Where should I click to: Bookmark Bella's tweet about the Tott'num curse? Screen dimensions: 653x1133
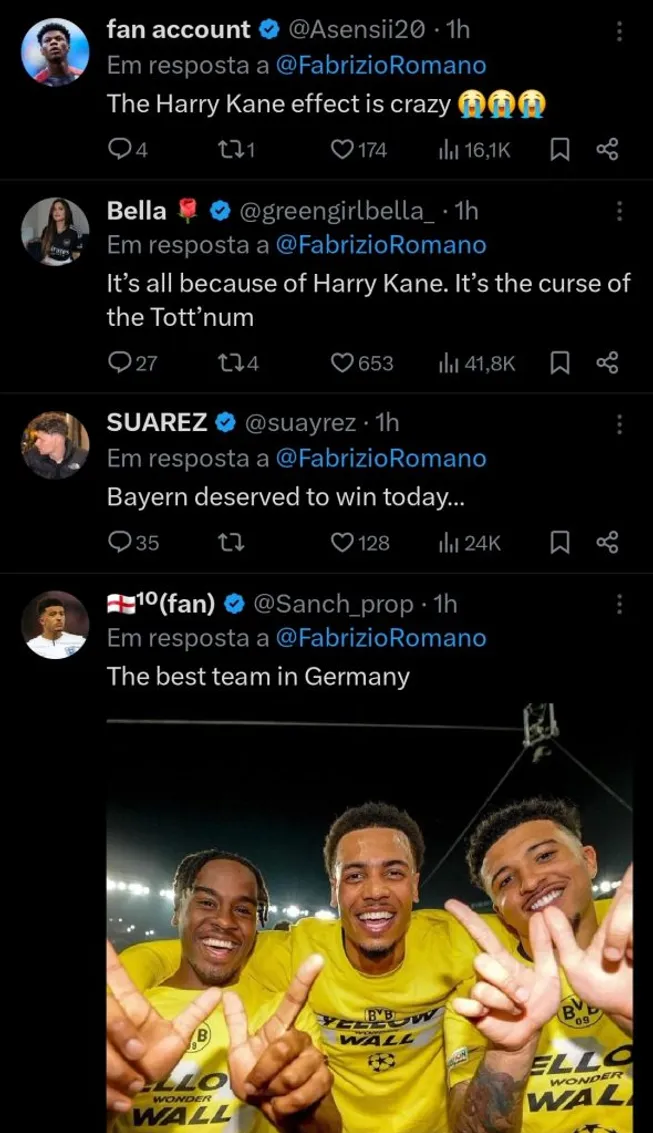pyautogui.click(x=558, y=363)
